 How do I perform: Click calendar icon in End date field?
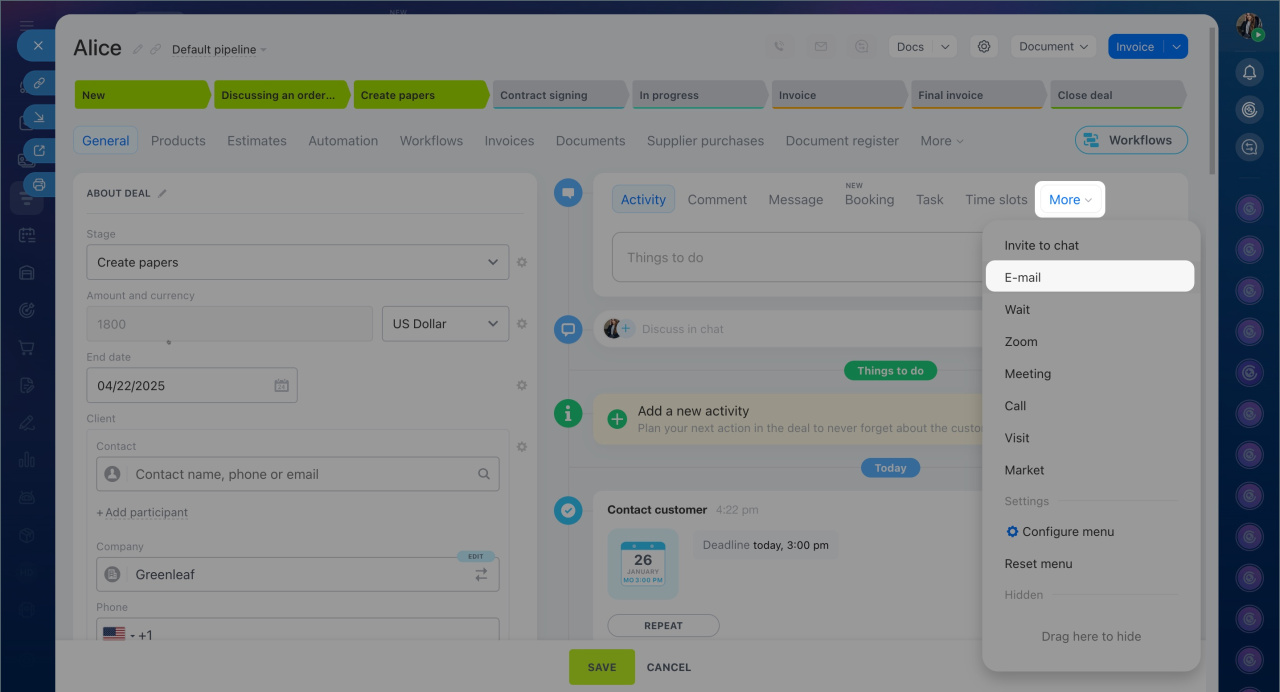pyautogui.click(x=281, y=386)
